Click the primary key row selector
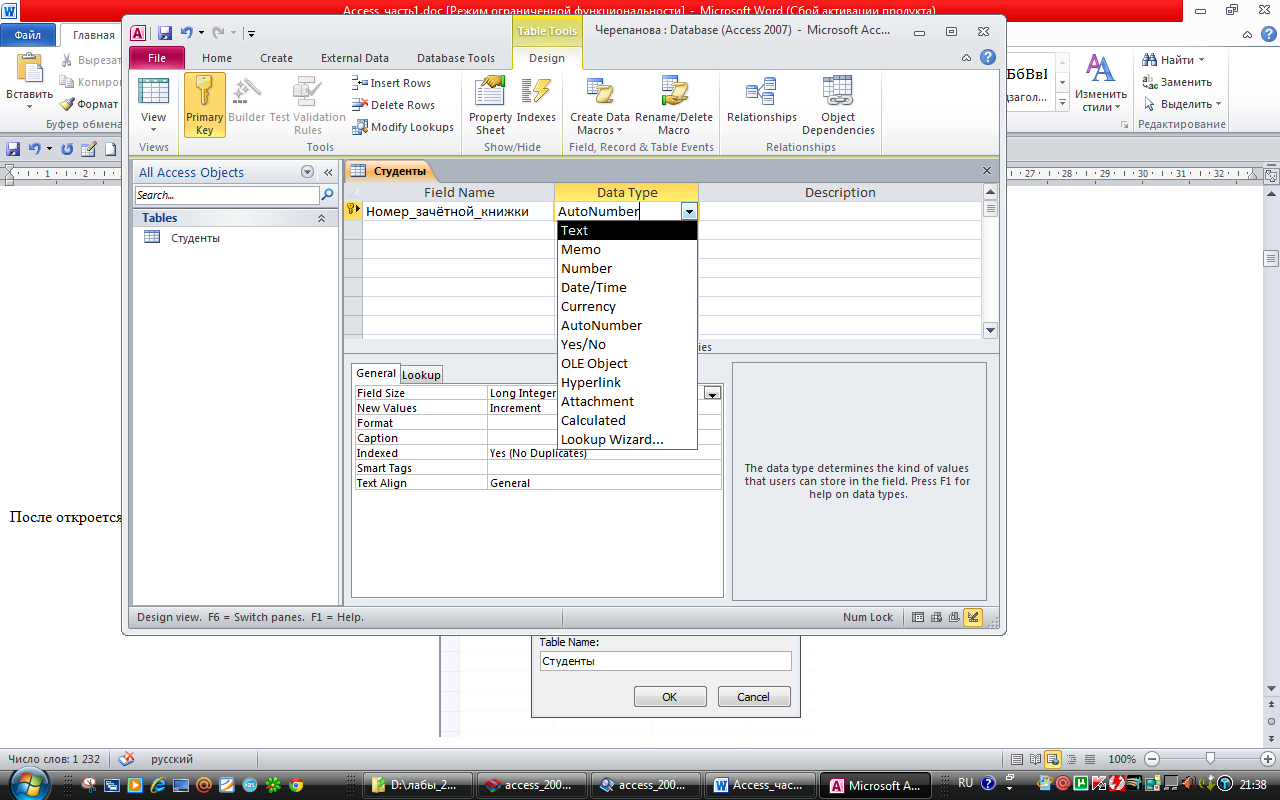The image size is (1280, 800). [352, 211]
